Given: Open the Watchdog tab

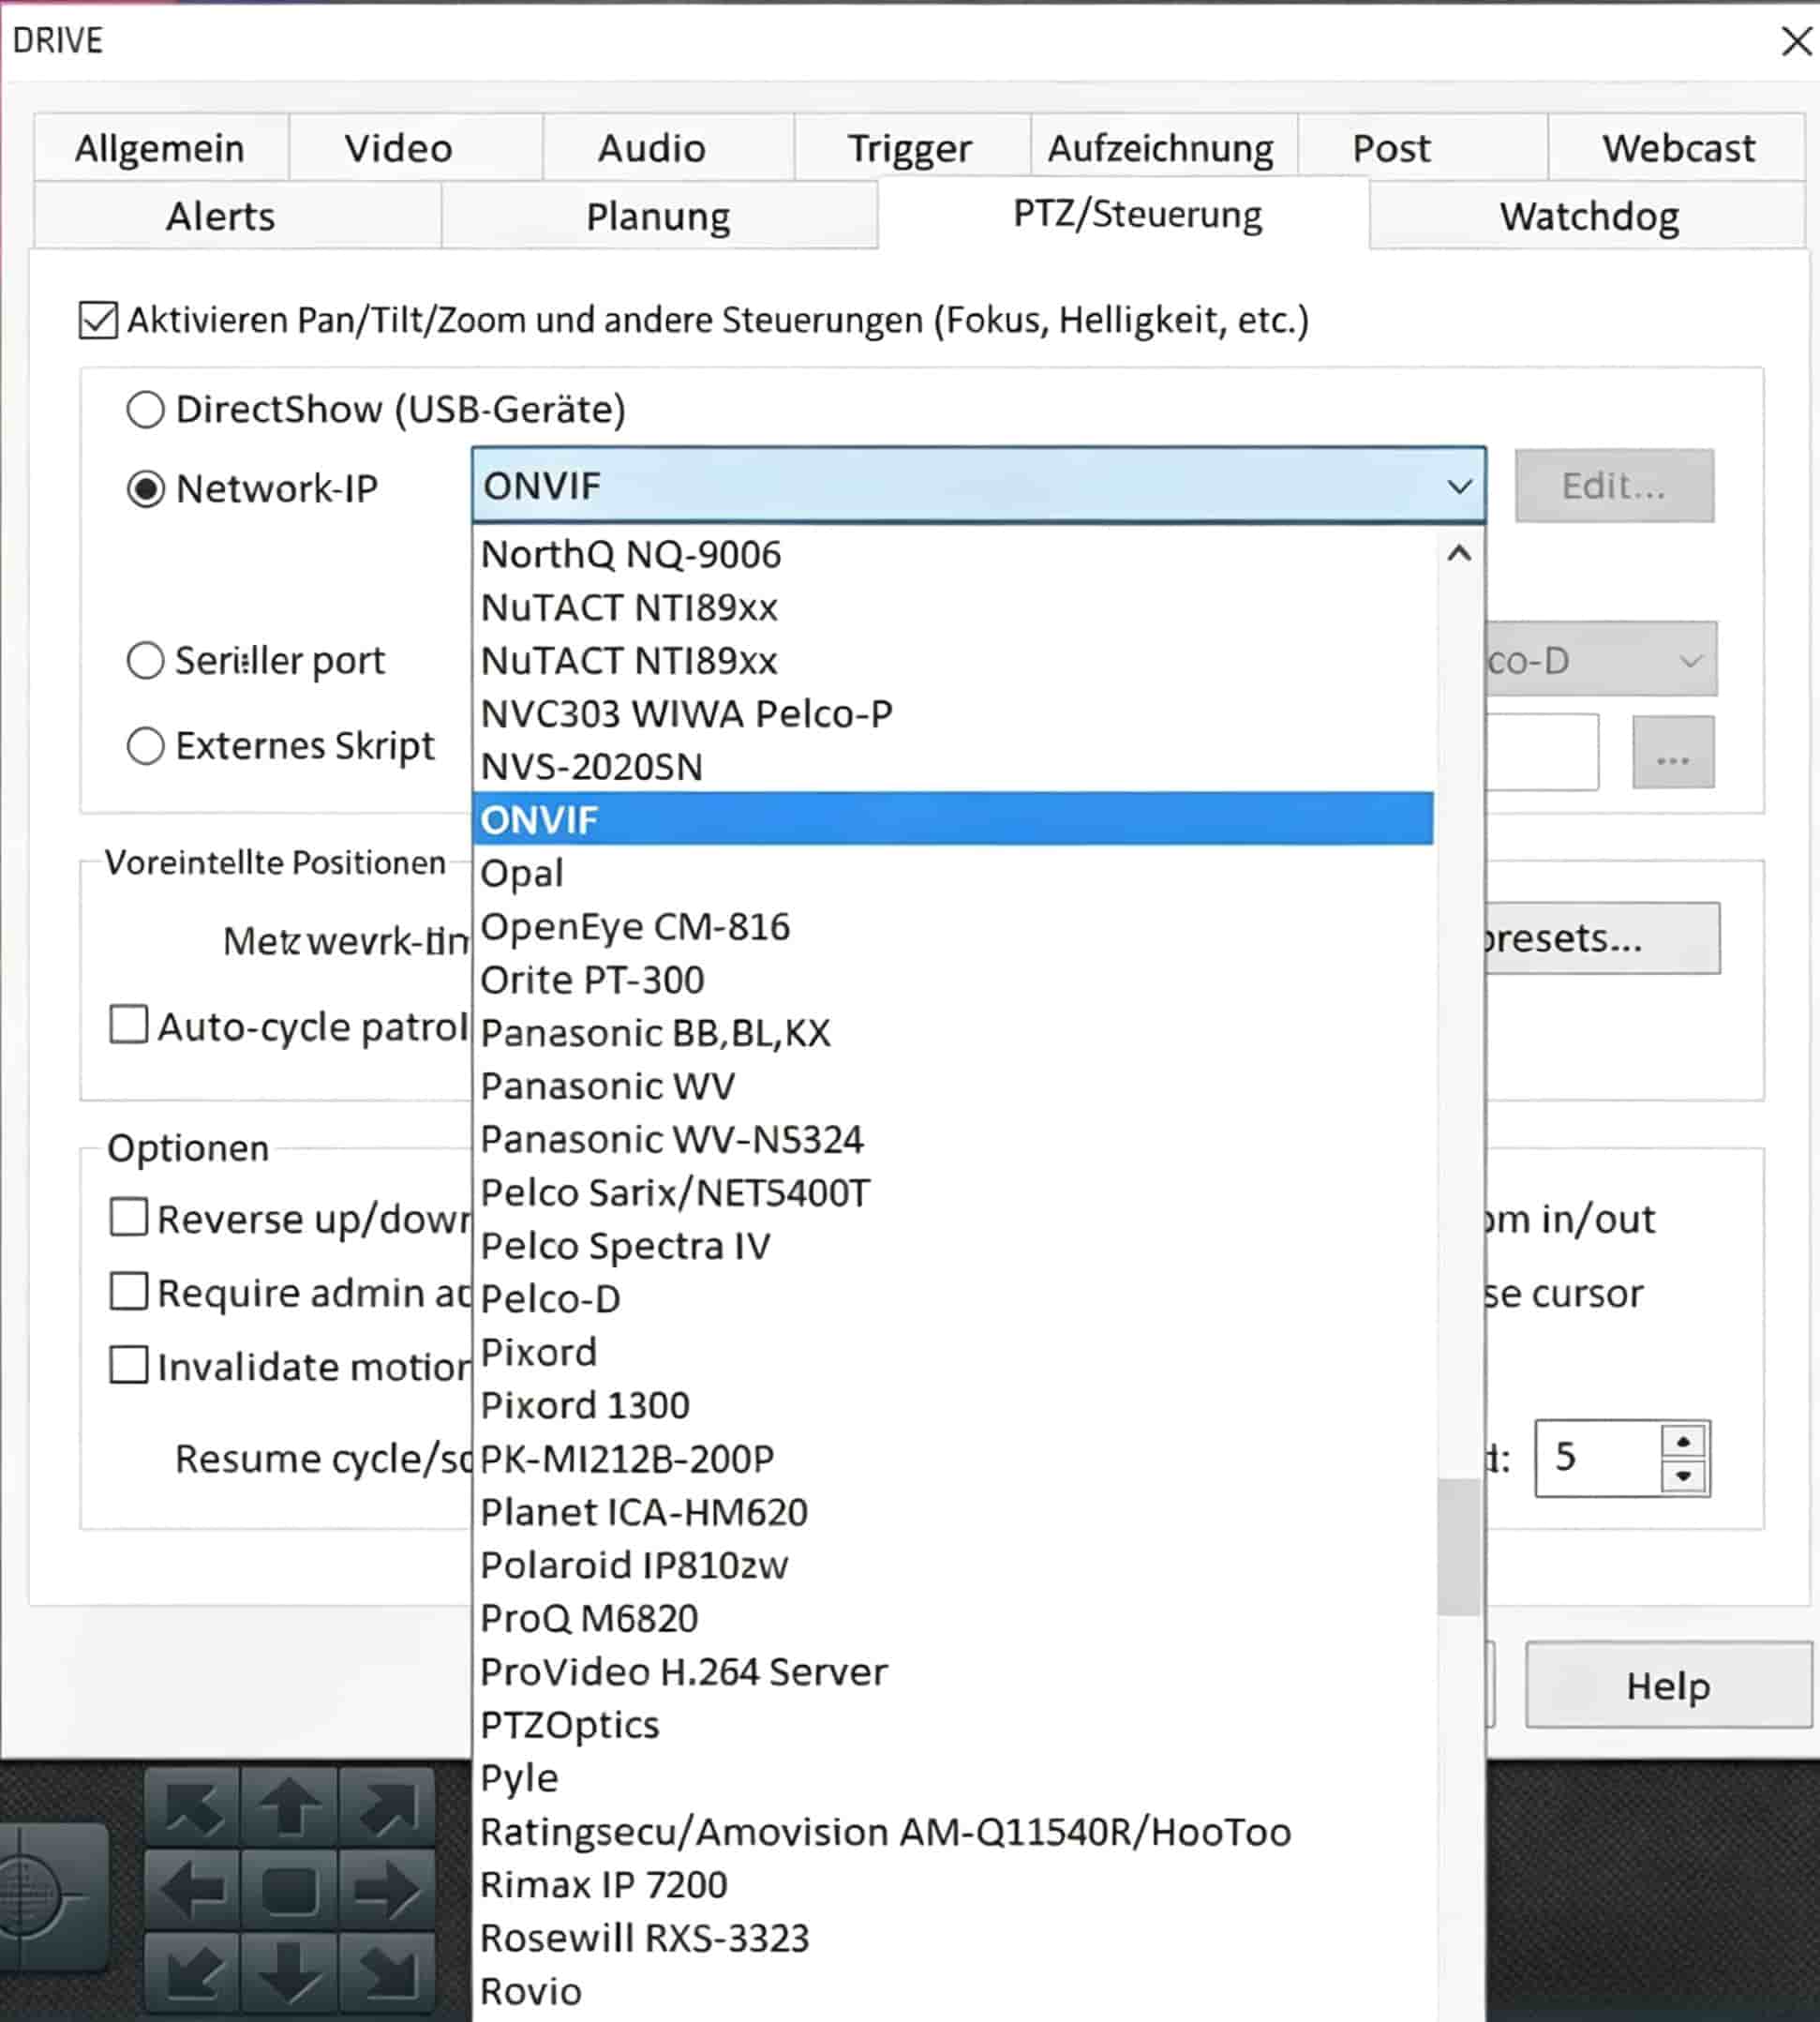Looking at the screenshot, I should click(x=1589, y=216).
